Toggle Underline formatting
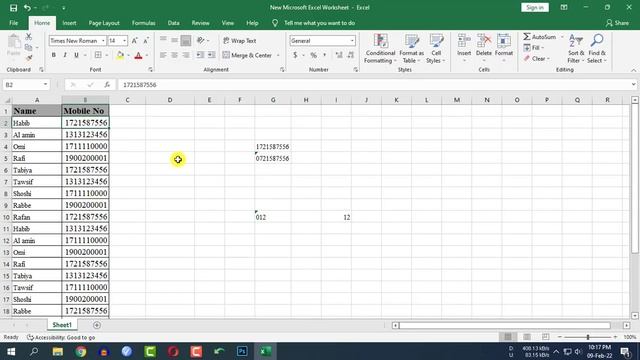The width and height of the screenshot is (640, 360). (76, 55)
